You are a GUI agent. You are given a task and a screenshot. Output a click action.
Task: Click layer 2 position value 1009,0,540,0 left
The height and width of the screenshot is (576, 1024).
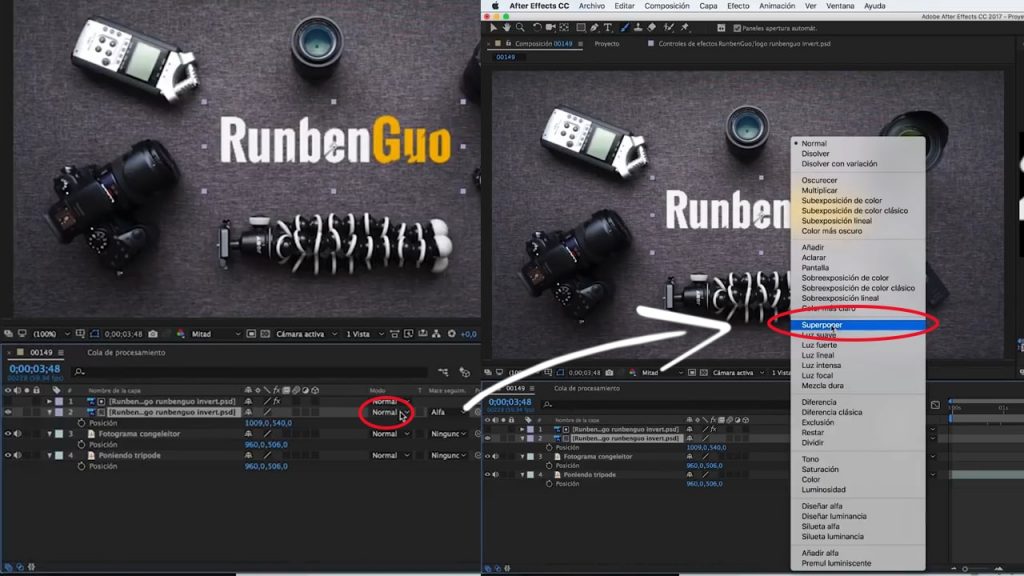pos(268,423)
